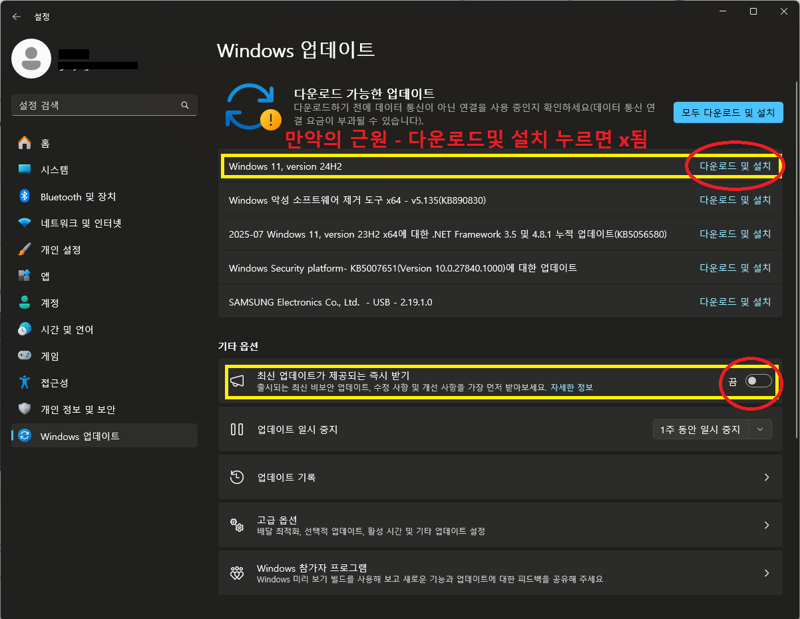Click the 시간 및 언어 globe icon
This screenshot has width=800, height=619.
24,329
